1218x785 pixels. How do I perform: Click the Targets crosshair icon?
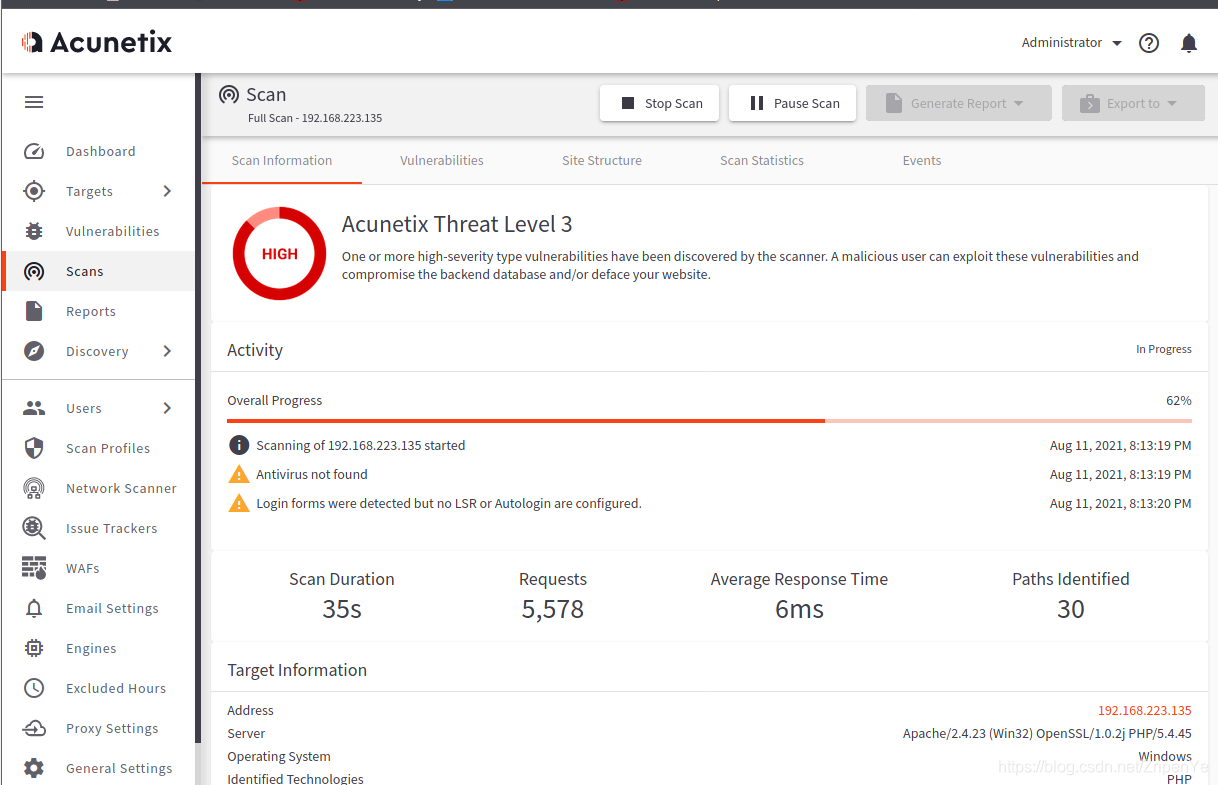(x=34, y=191)
